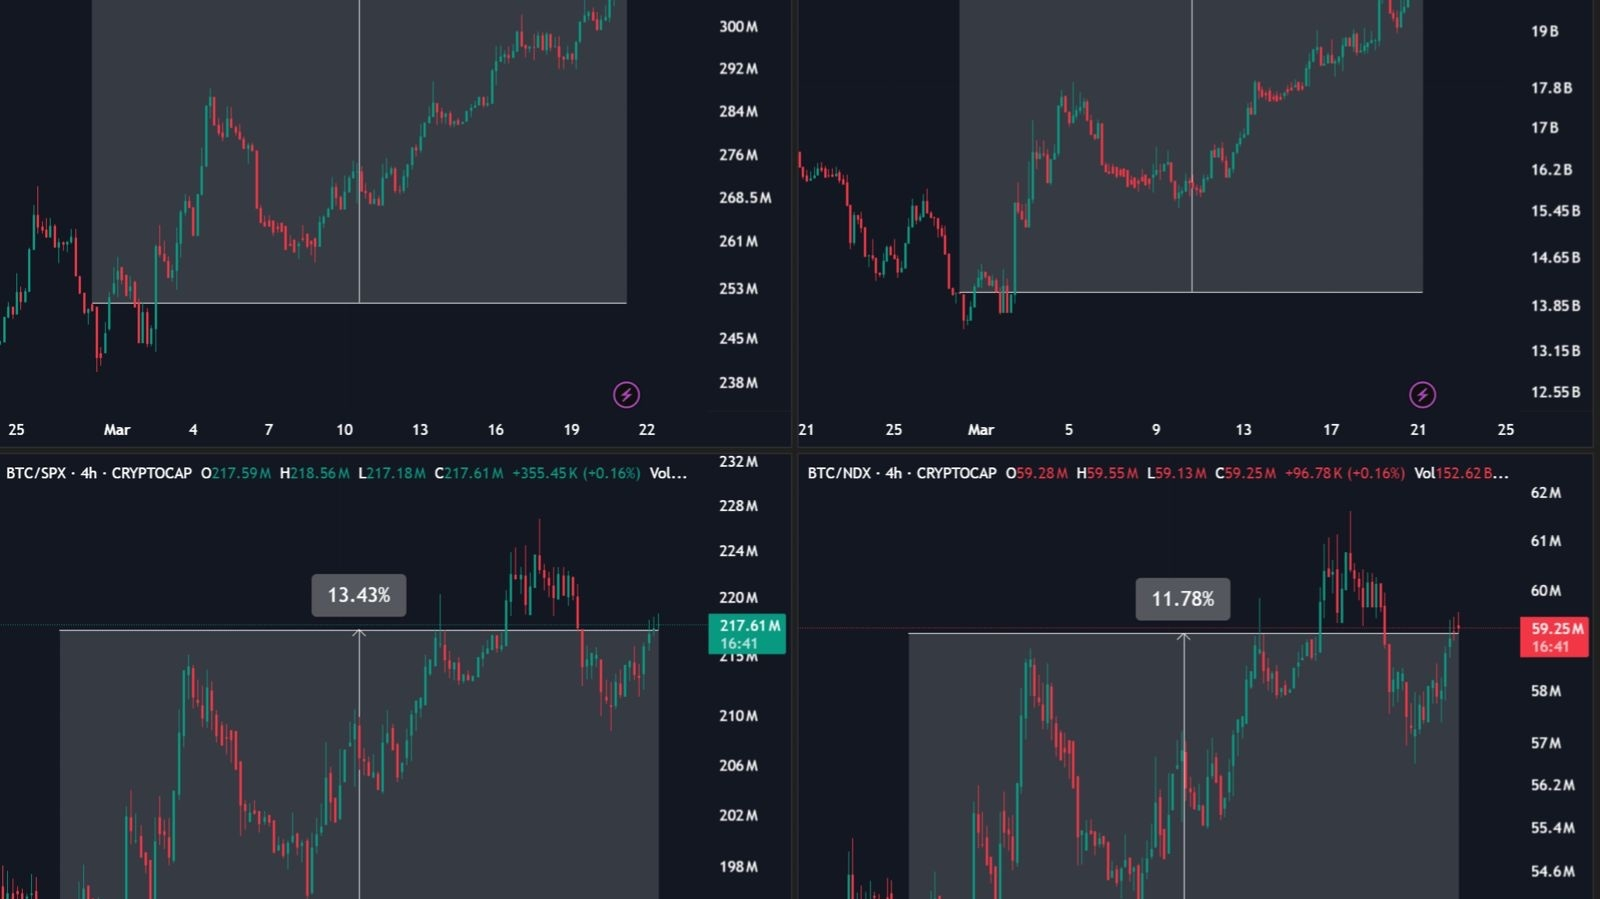Click the high value H218.56M
Screen dimensions: 1600x899
click(x=315, y=473)
